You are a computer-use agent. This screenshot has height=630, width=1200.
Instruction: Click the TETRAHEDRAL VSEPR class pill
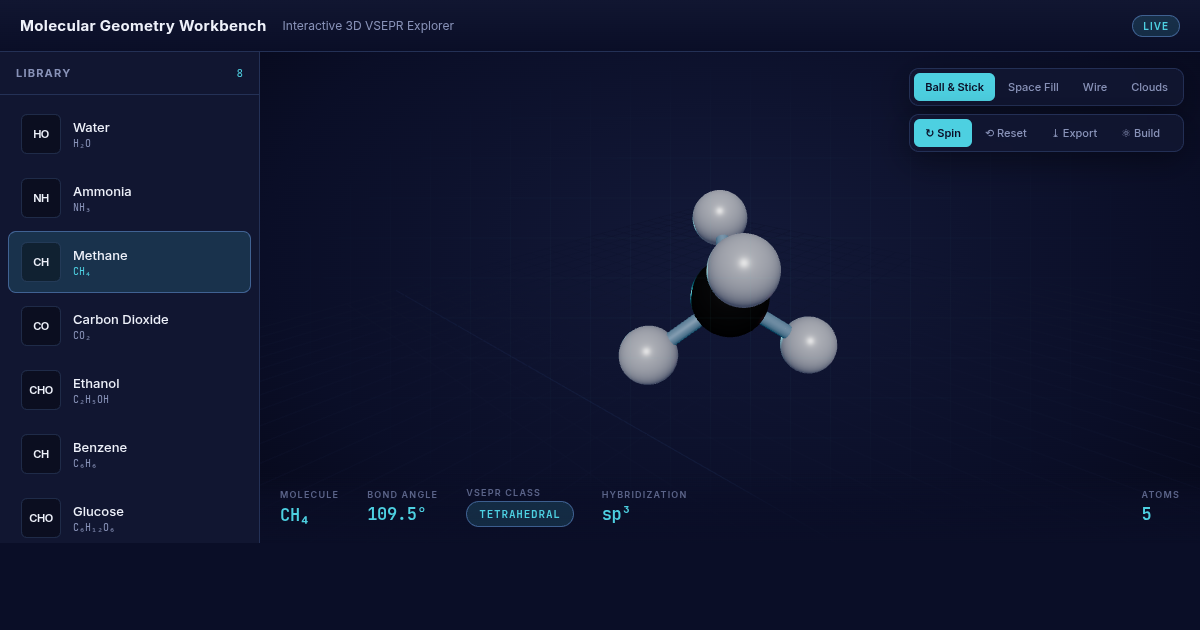click(x=520, y=514)
